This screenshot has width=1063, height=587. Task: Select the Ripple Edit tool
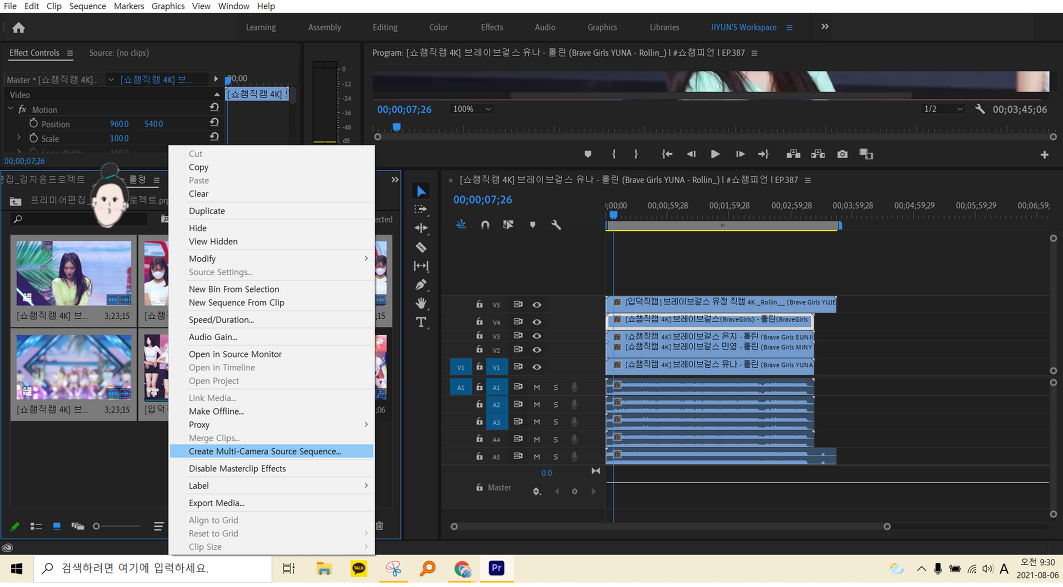(x=421, y=228)
